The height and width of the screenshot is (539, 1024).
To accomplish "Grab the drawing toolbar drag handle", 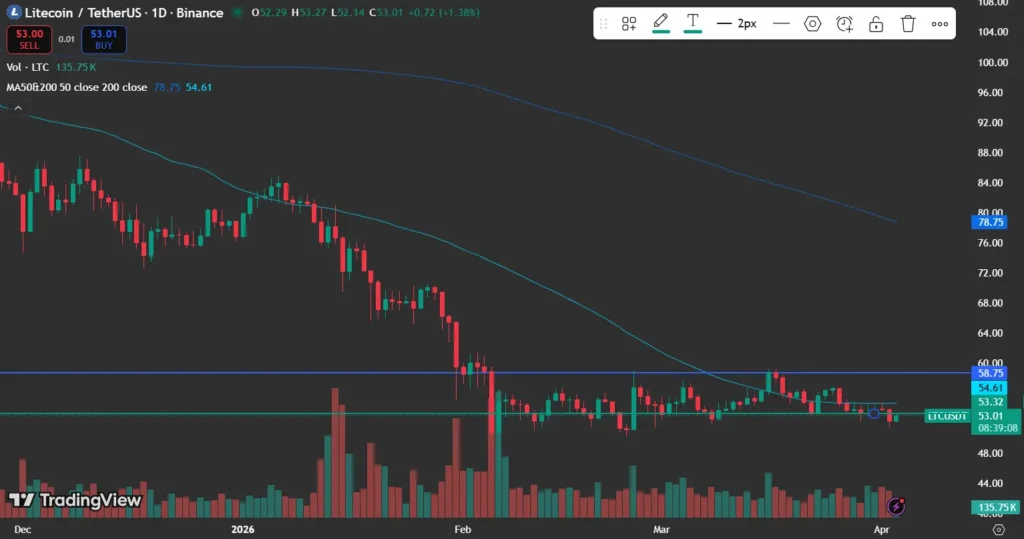I will (603, 24).
